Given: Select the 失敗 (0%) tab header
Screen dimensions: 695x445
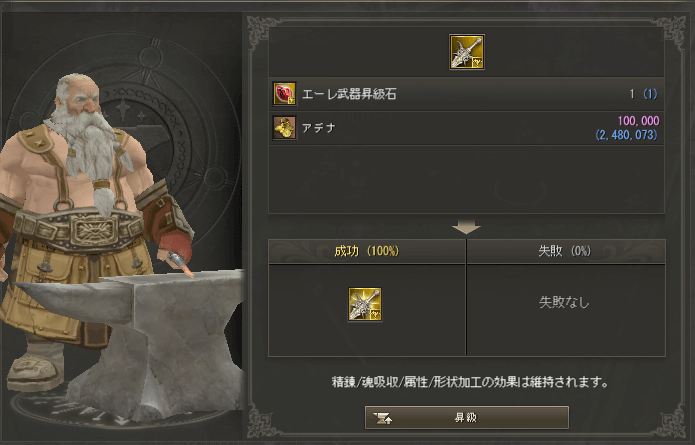Looking at the screenshot, I should (x=566, y=251).
